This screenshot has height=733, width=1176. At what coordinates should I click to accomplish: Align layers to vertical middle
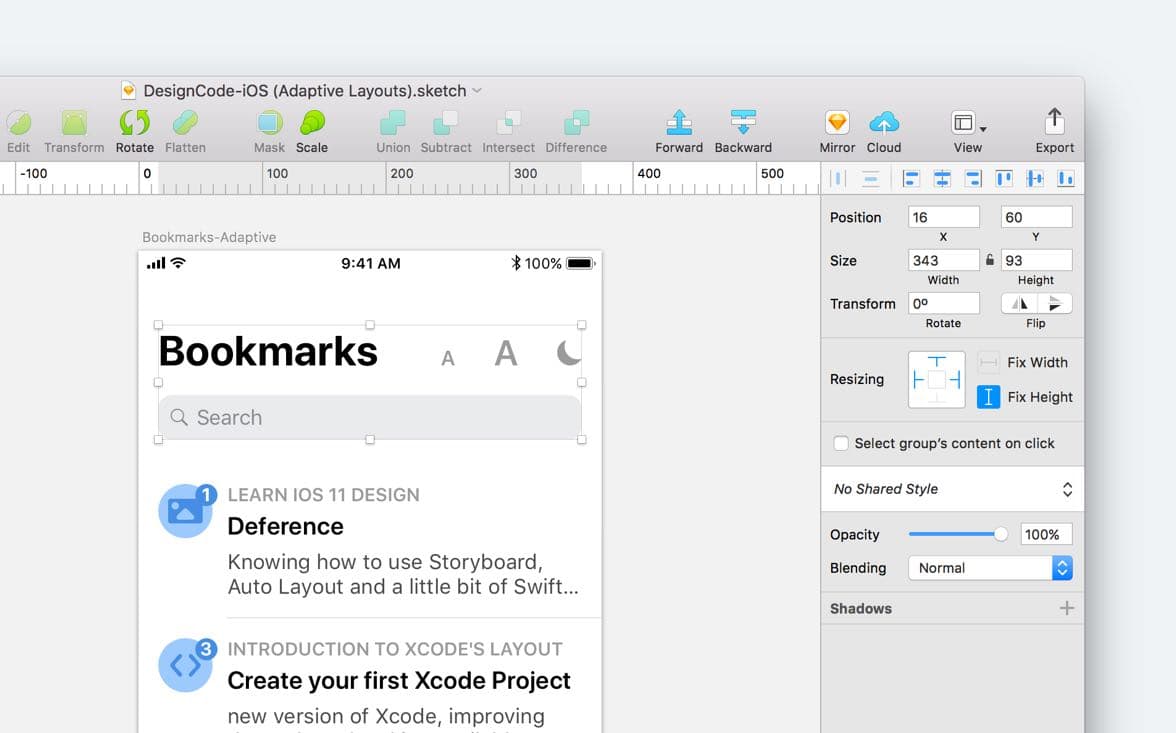1035,179
